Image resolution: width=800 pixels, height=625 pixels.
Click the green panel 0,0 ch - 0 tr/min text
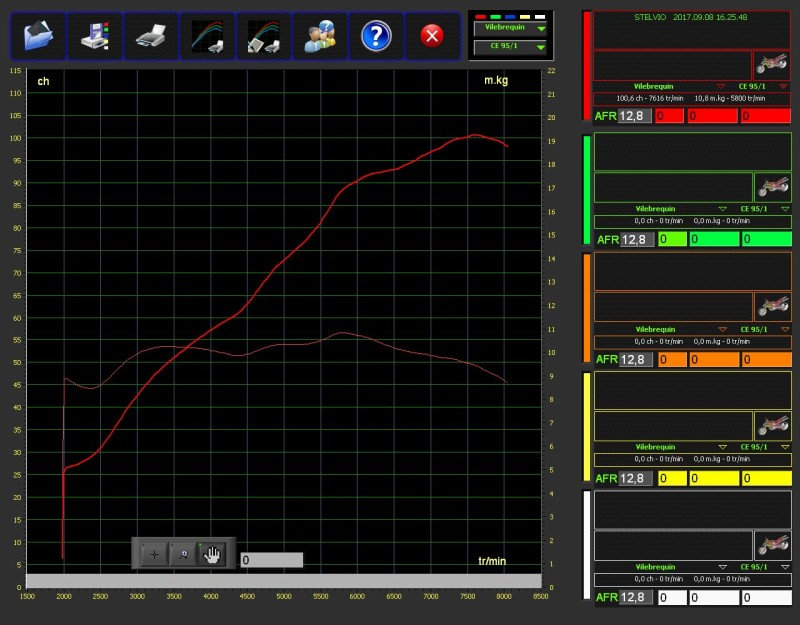(659, 221)
